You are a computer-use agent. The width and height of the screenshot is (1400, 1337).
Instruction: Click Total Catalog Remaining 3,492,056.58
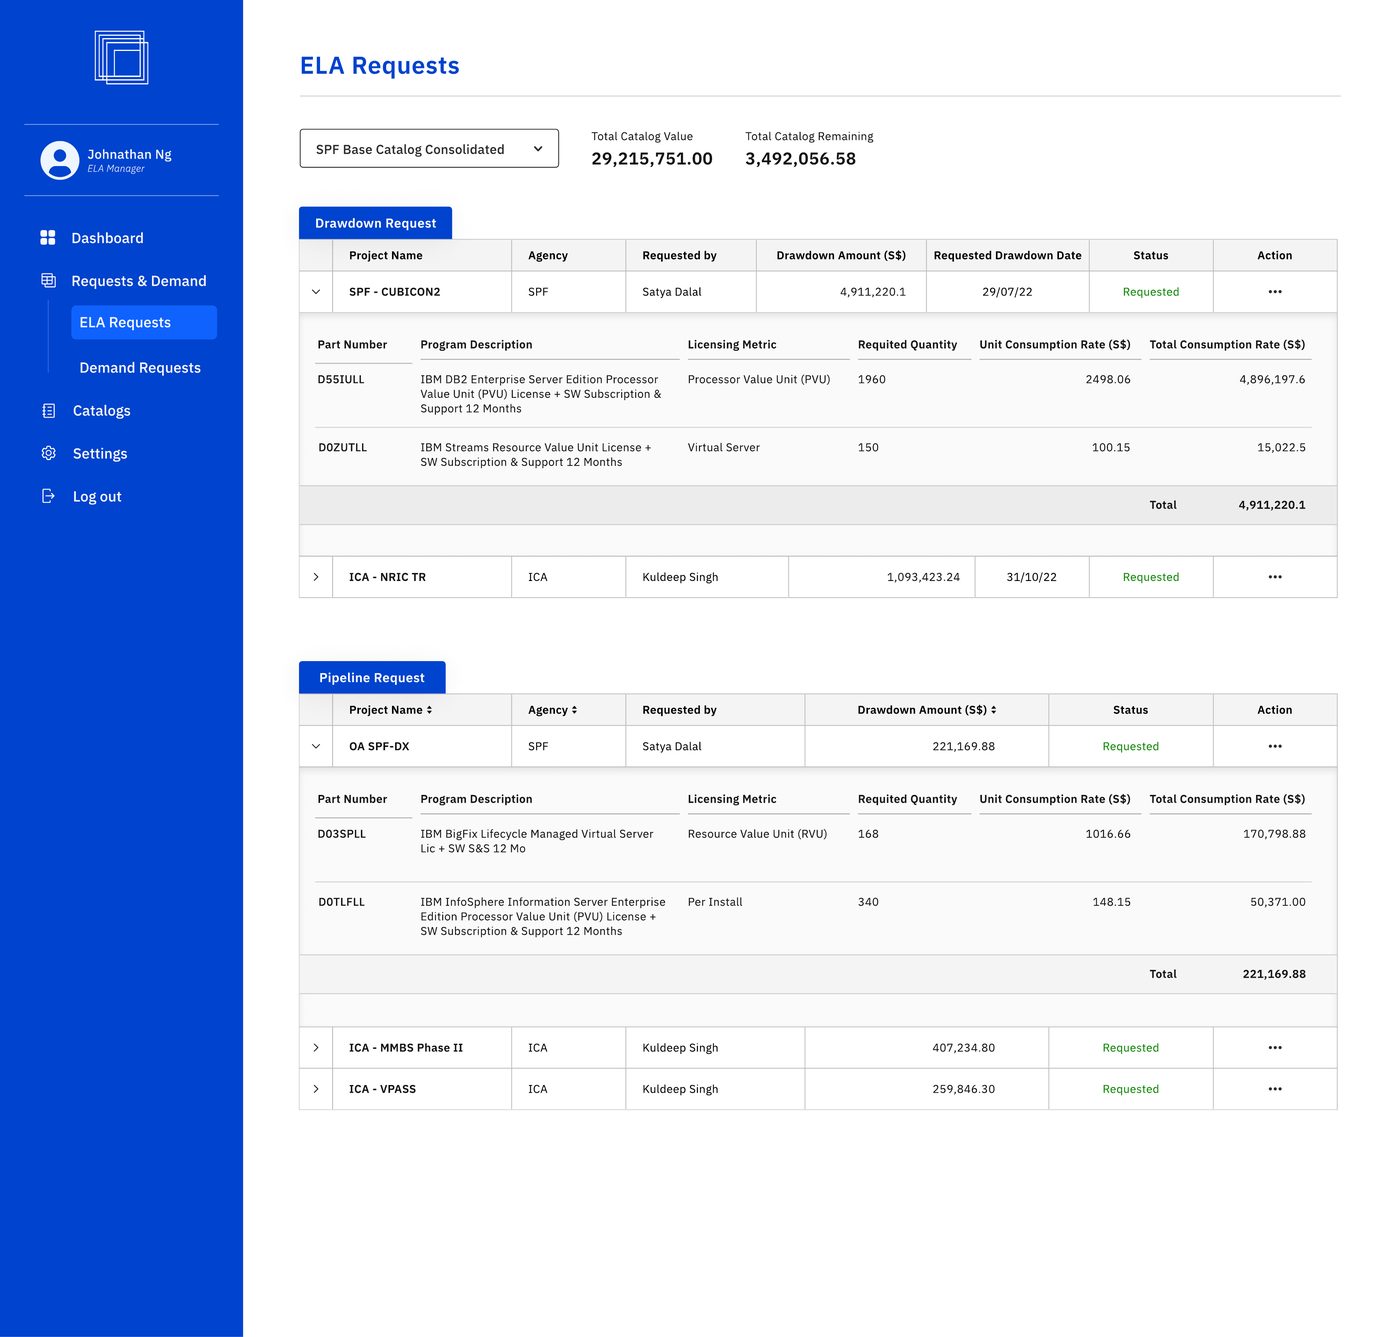pyautogui.click(x=800, y=159)
